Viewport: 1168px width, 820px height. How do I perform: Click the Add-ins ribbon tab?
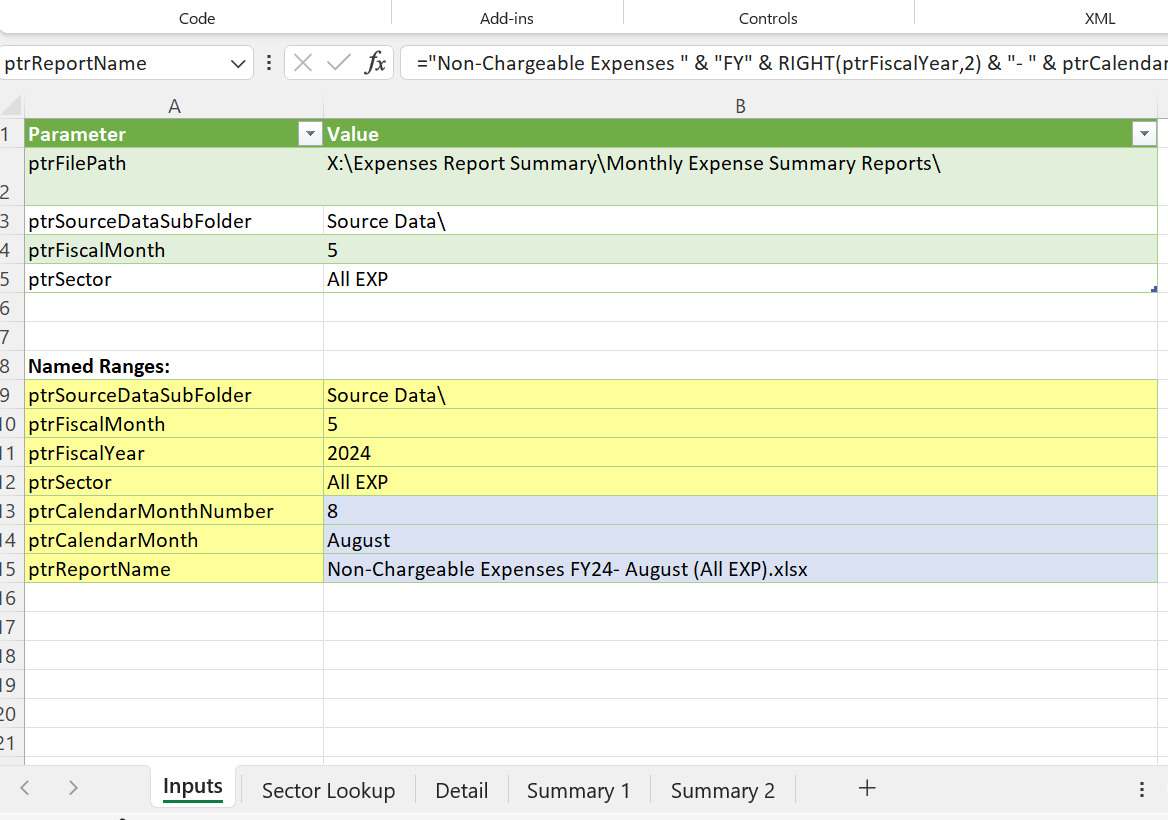pos(506,18)
